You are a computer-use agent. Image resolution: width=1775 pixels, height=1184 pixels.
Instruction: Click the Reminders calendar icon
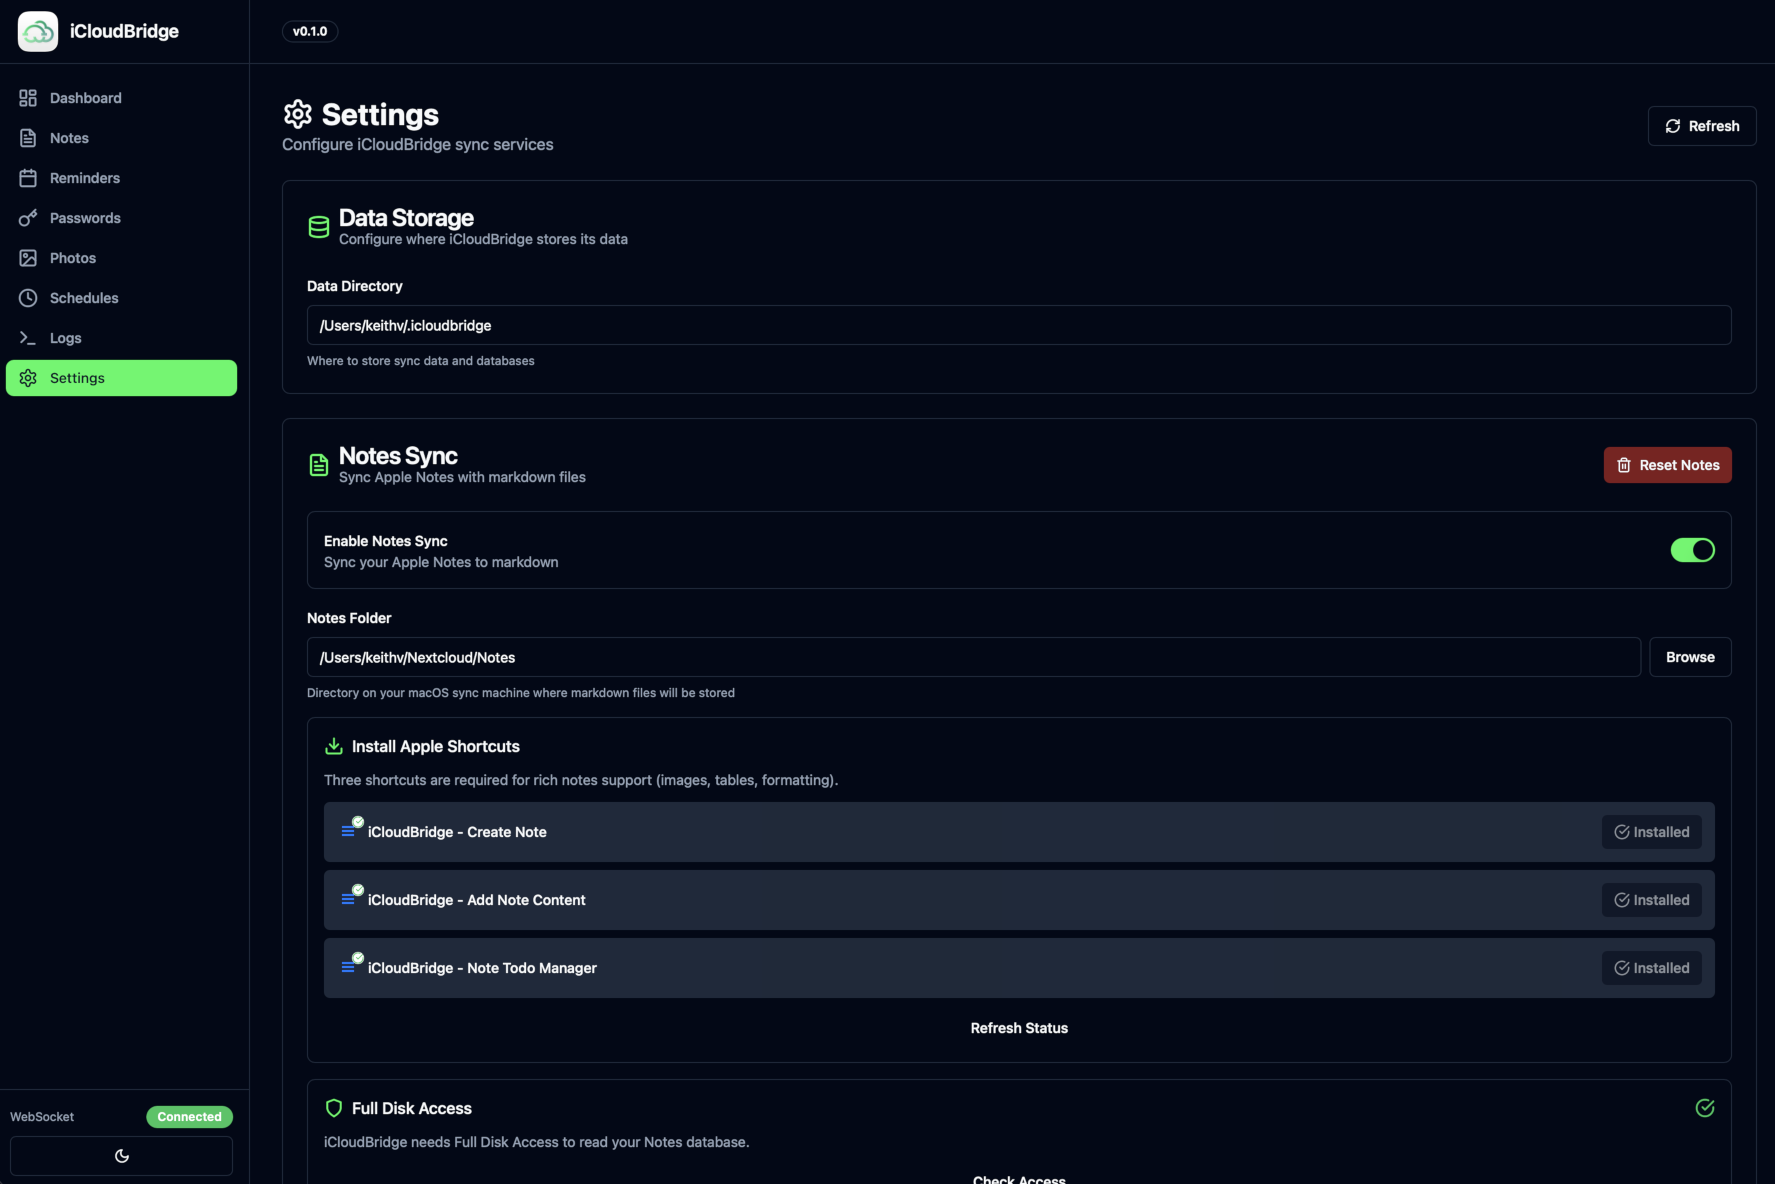point(27,177)
